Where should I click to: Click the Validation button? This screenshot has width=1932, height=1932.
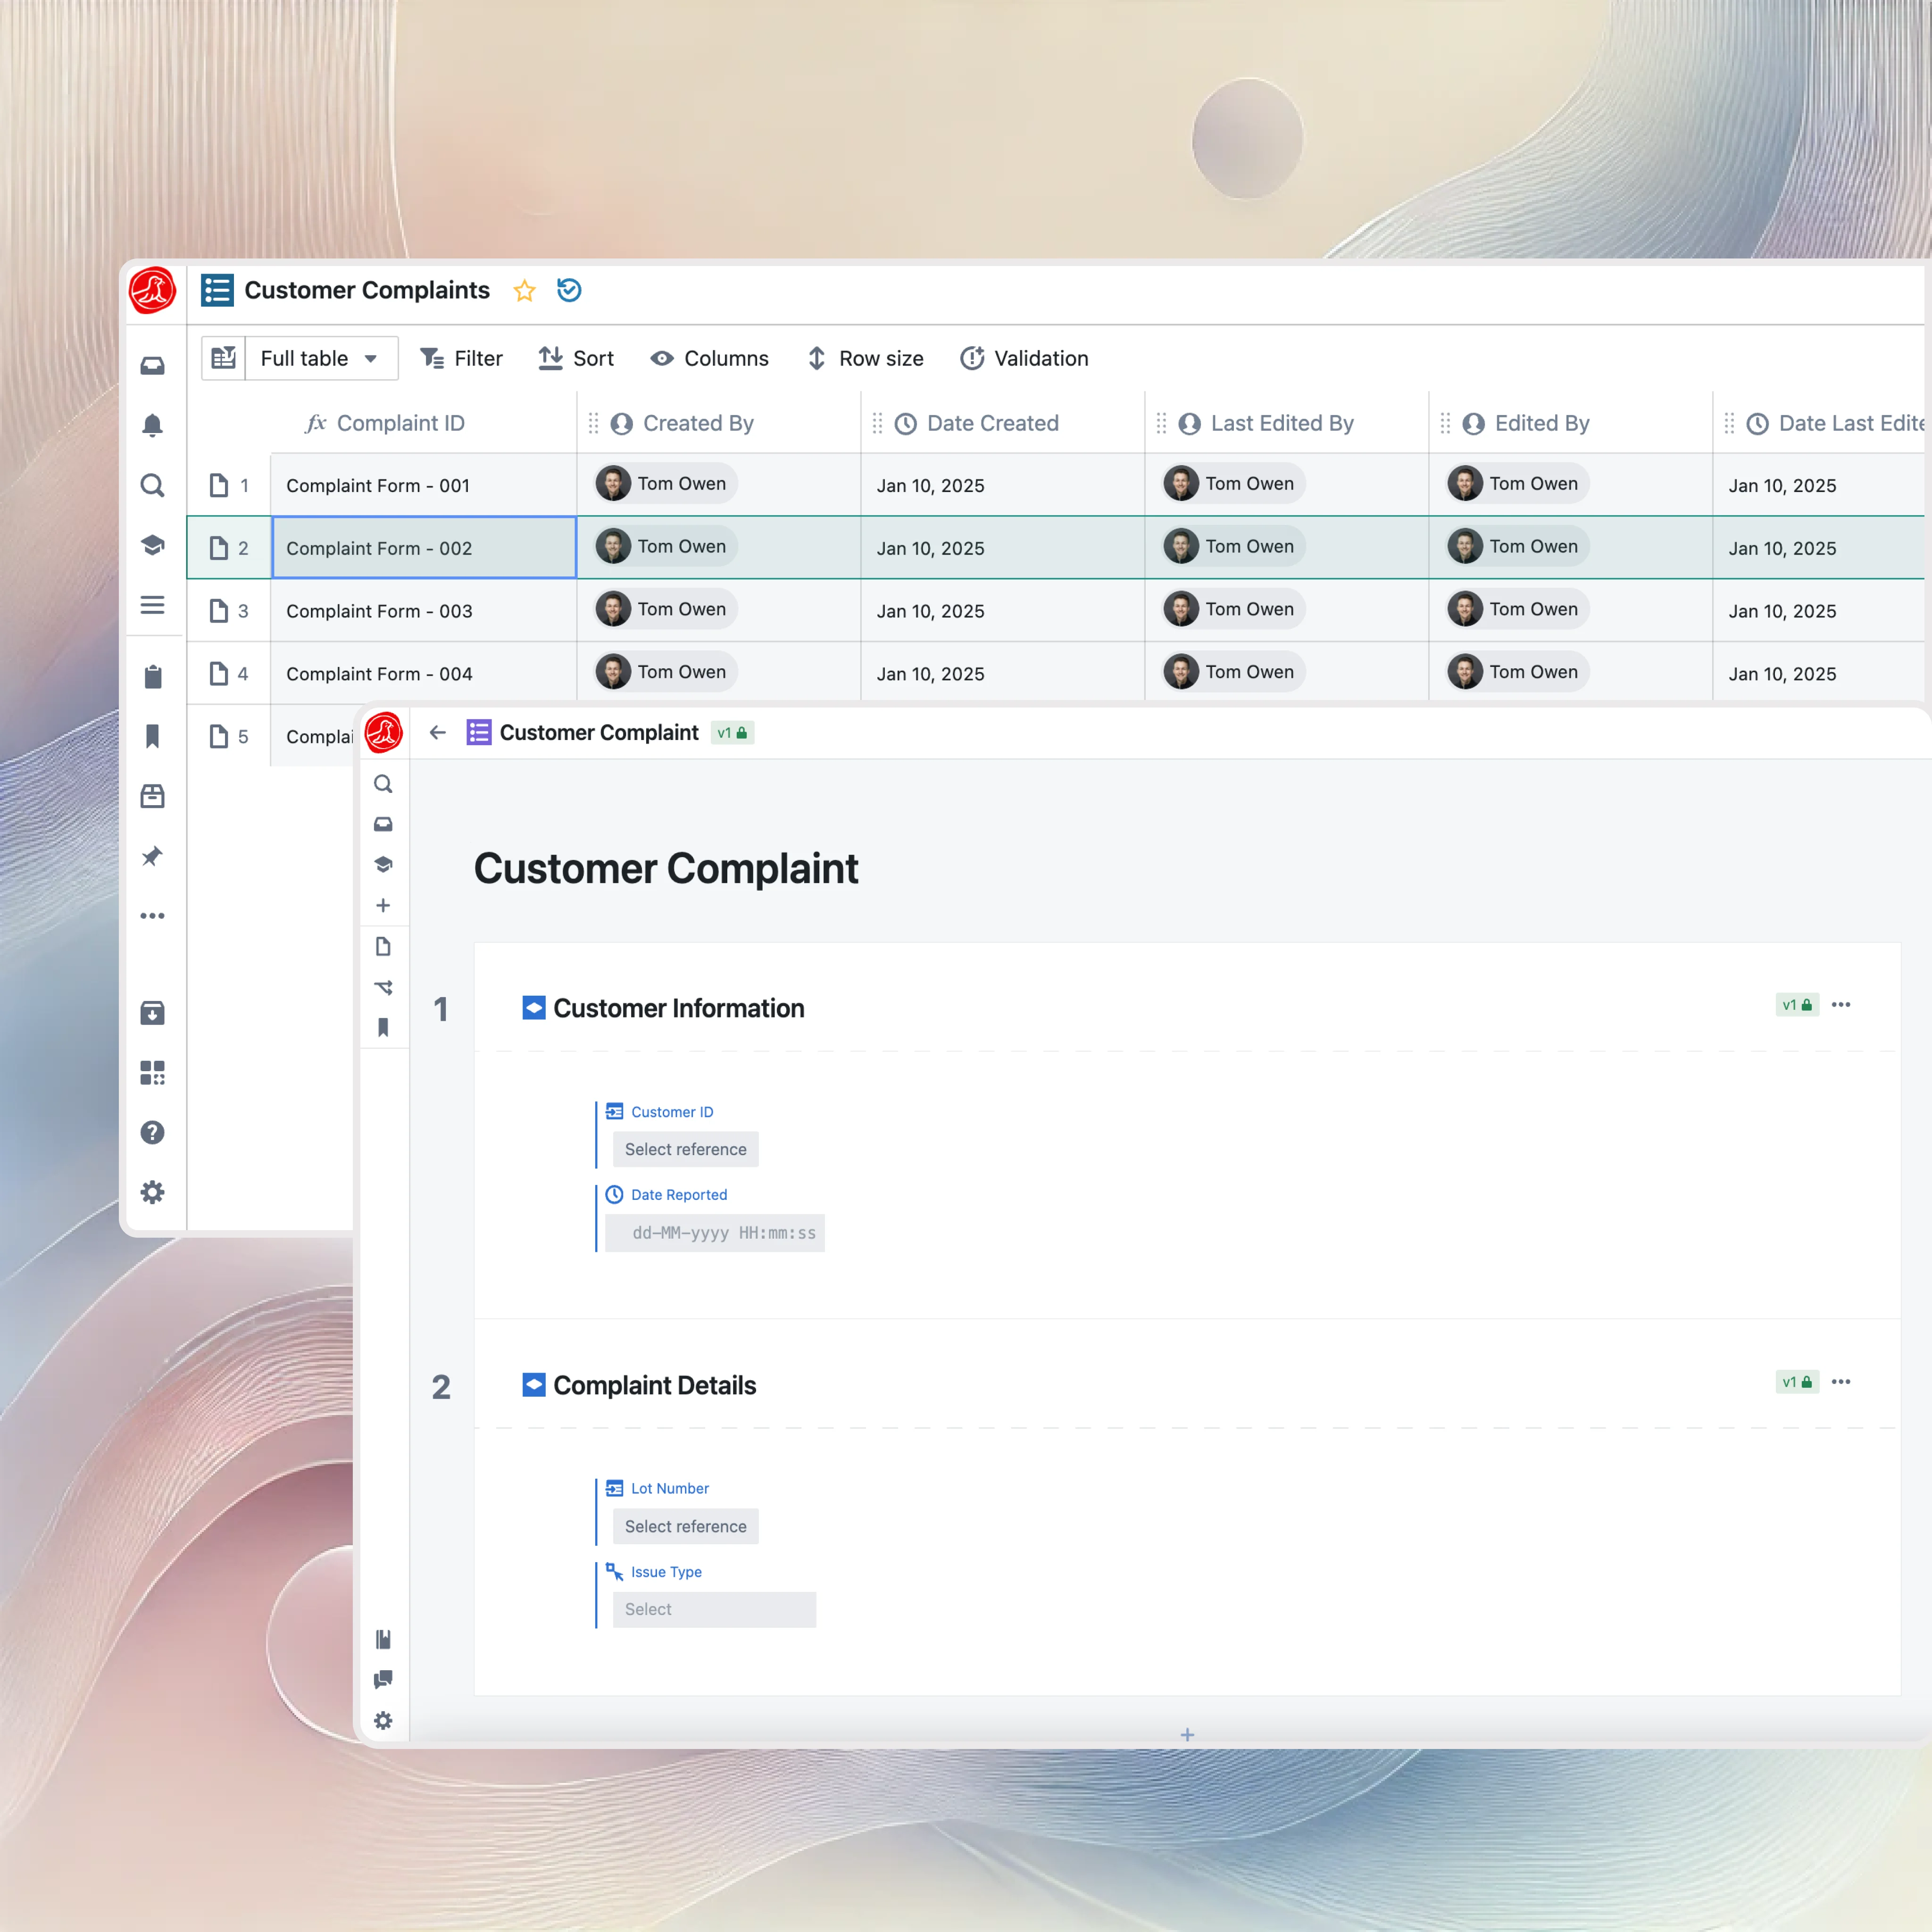(x=1024, y=358)
